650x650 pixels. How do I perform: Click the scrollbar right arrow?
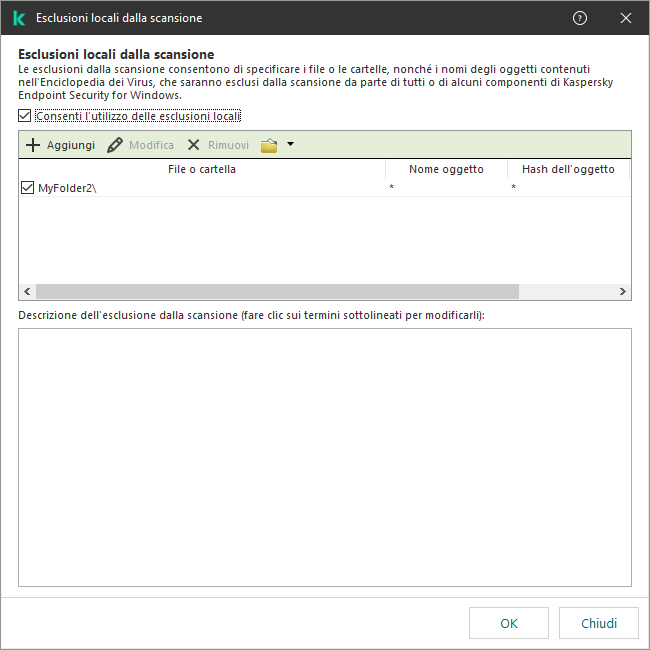pos(622,291)
